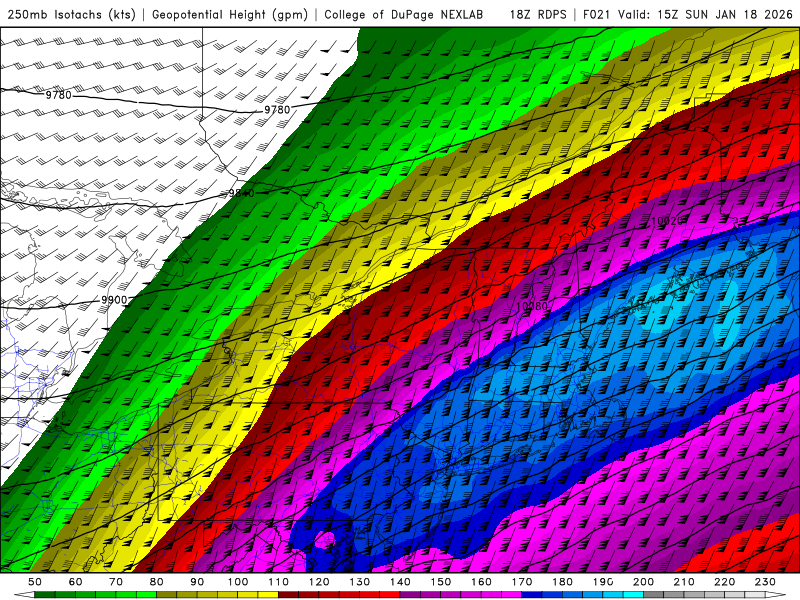Image resolution: width=800 pixels, height=600 pixels.
Task: Click the 70 knot legend value
Action: [116, 582]
